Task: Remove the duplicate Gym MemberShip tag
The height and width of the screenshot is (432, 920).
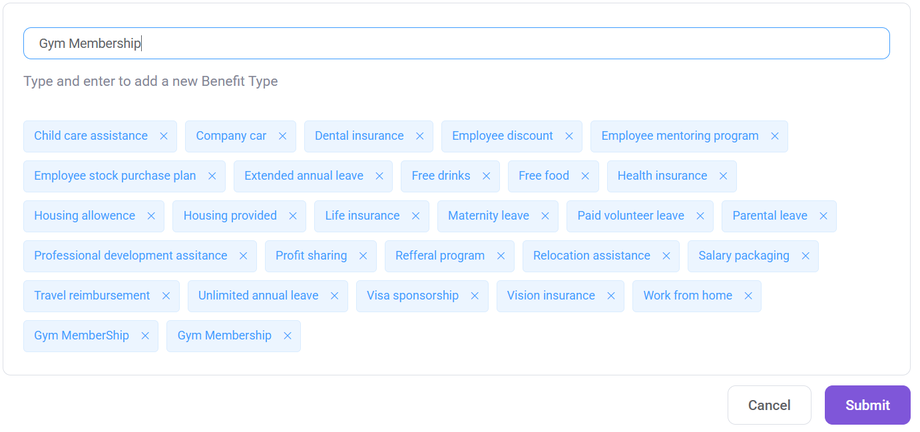Action: click(x=145, y=336)
